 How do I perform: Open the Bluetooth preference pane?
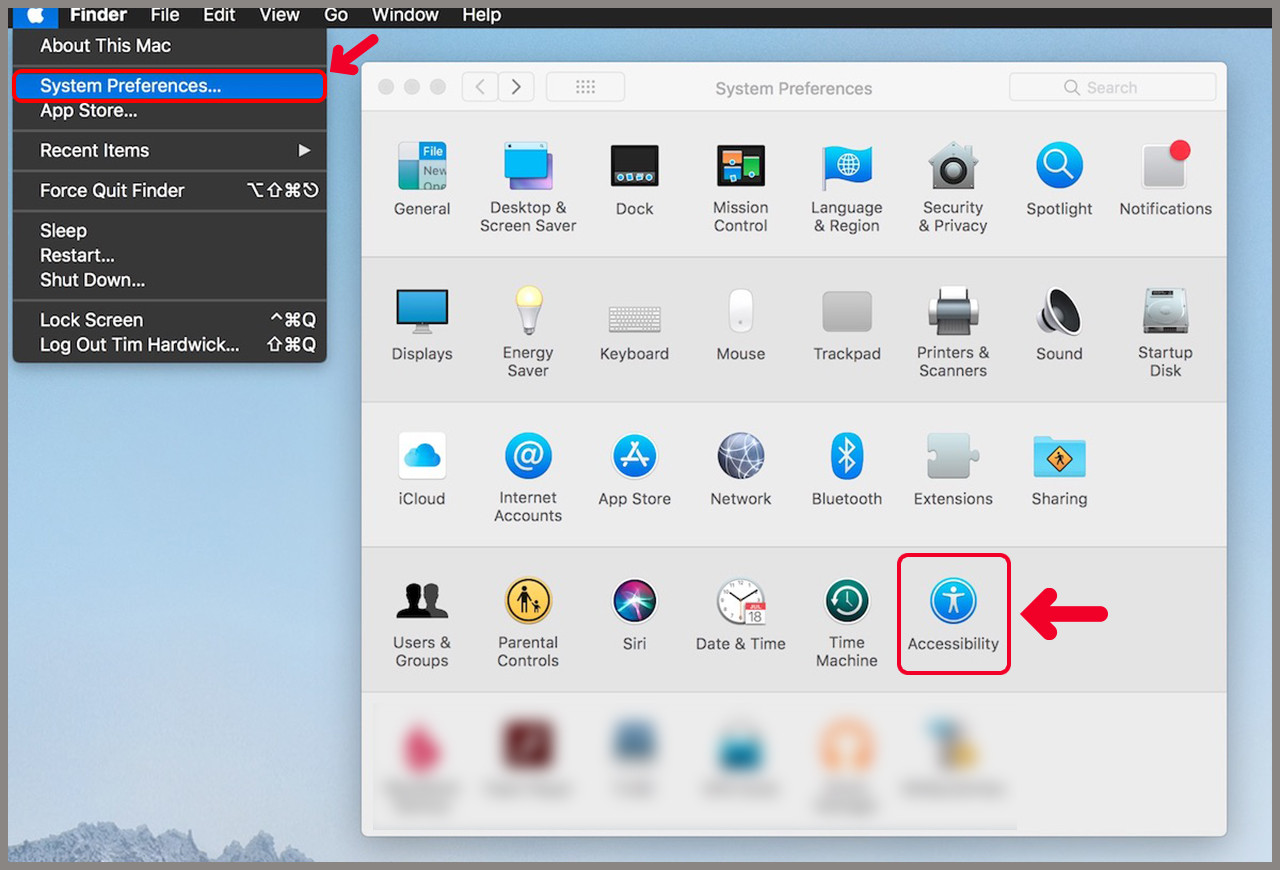coord(847,469)
